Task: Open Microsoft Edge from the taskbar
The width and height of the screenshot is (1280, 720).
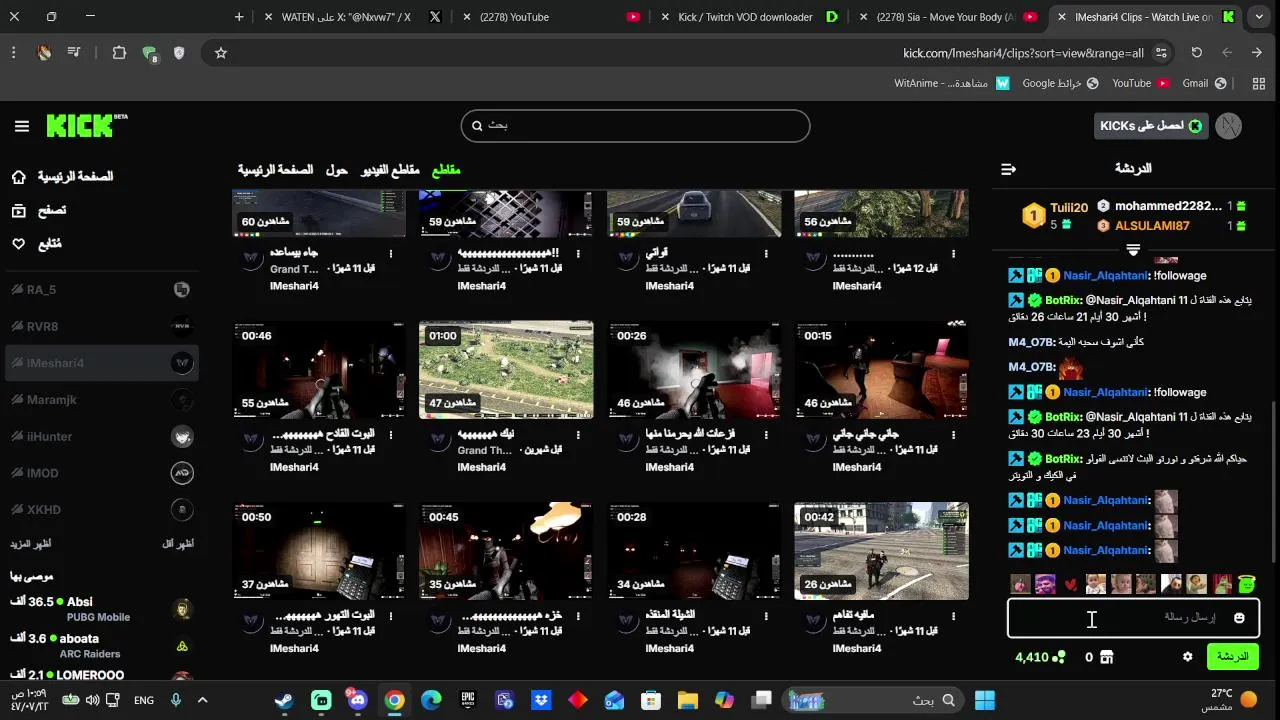Action: point(431,700)
